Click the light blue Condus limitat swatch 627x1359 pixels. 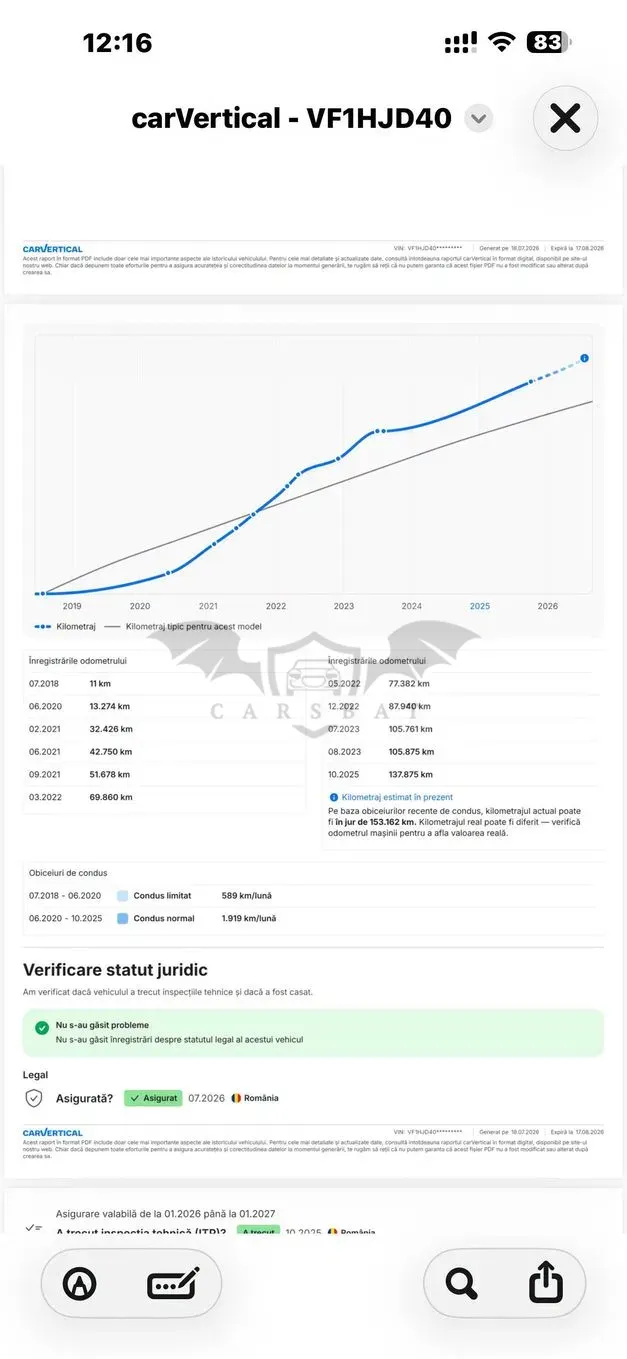[122, 896]
